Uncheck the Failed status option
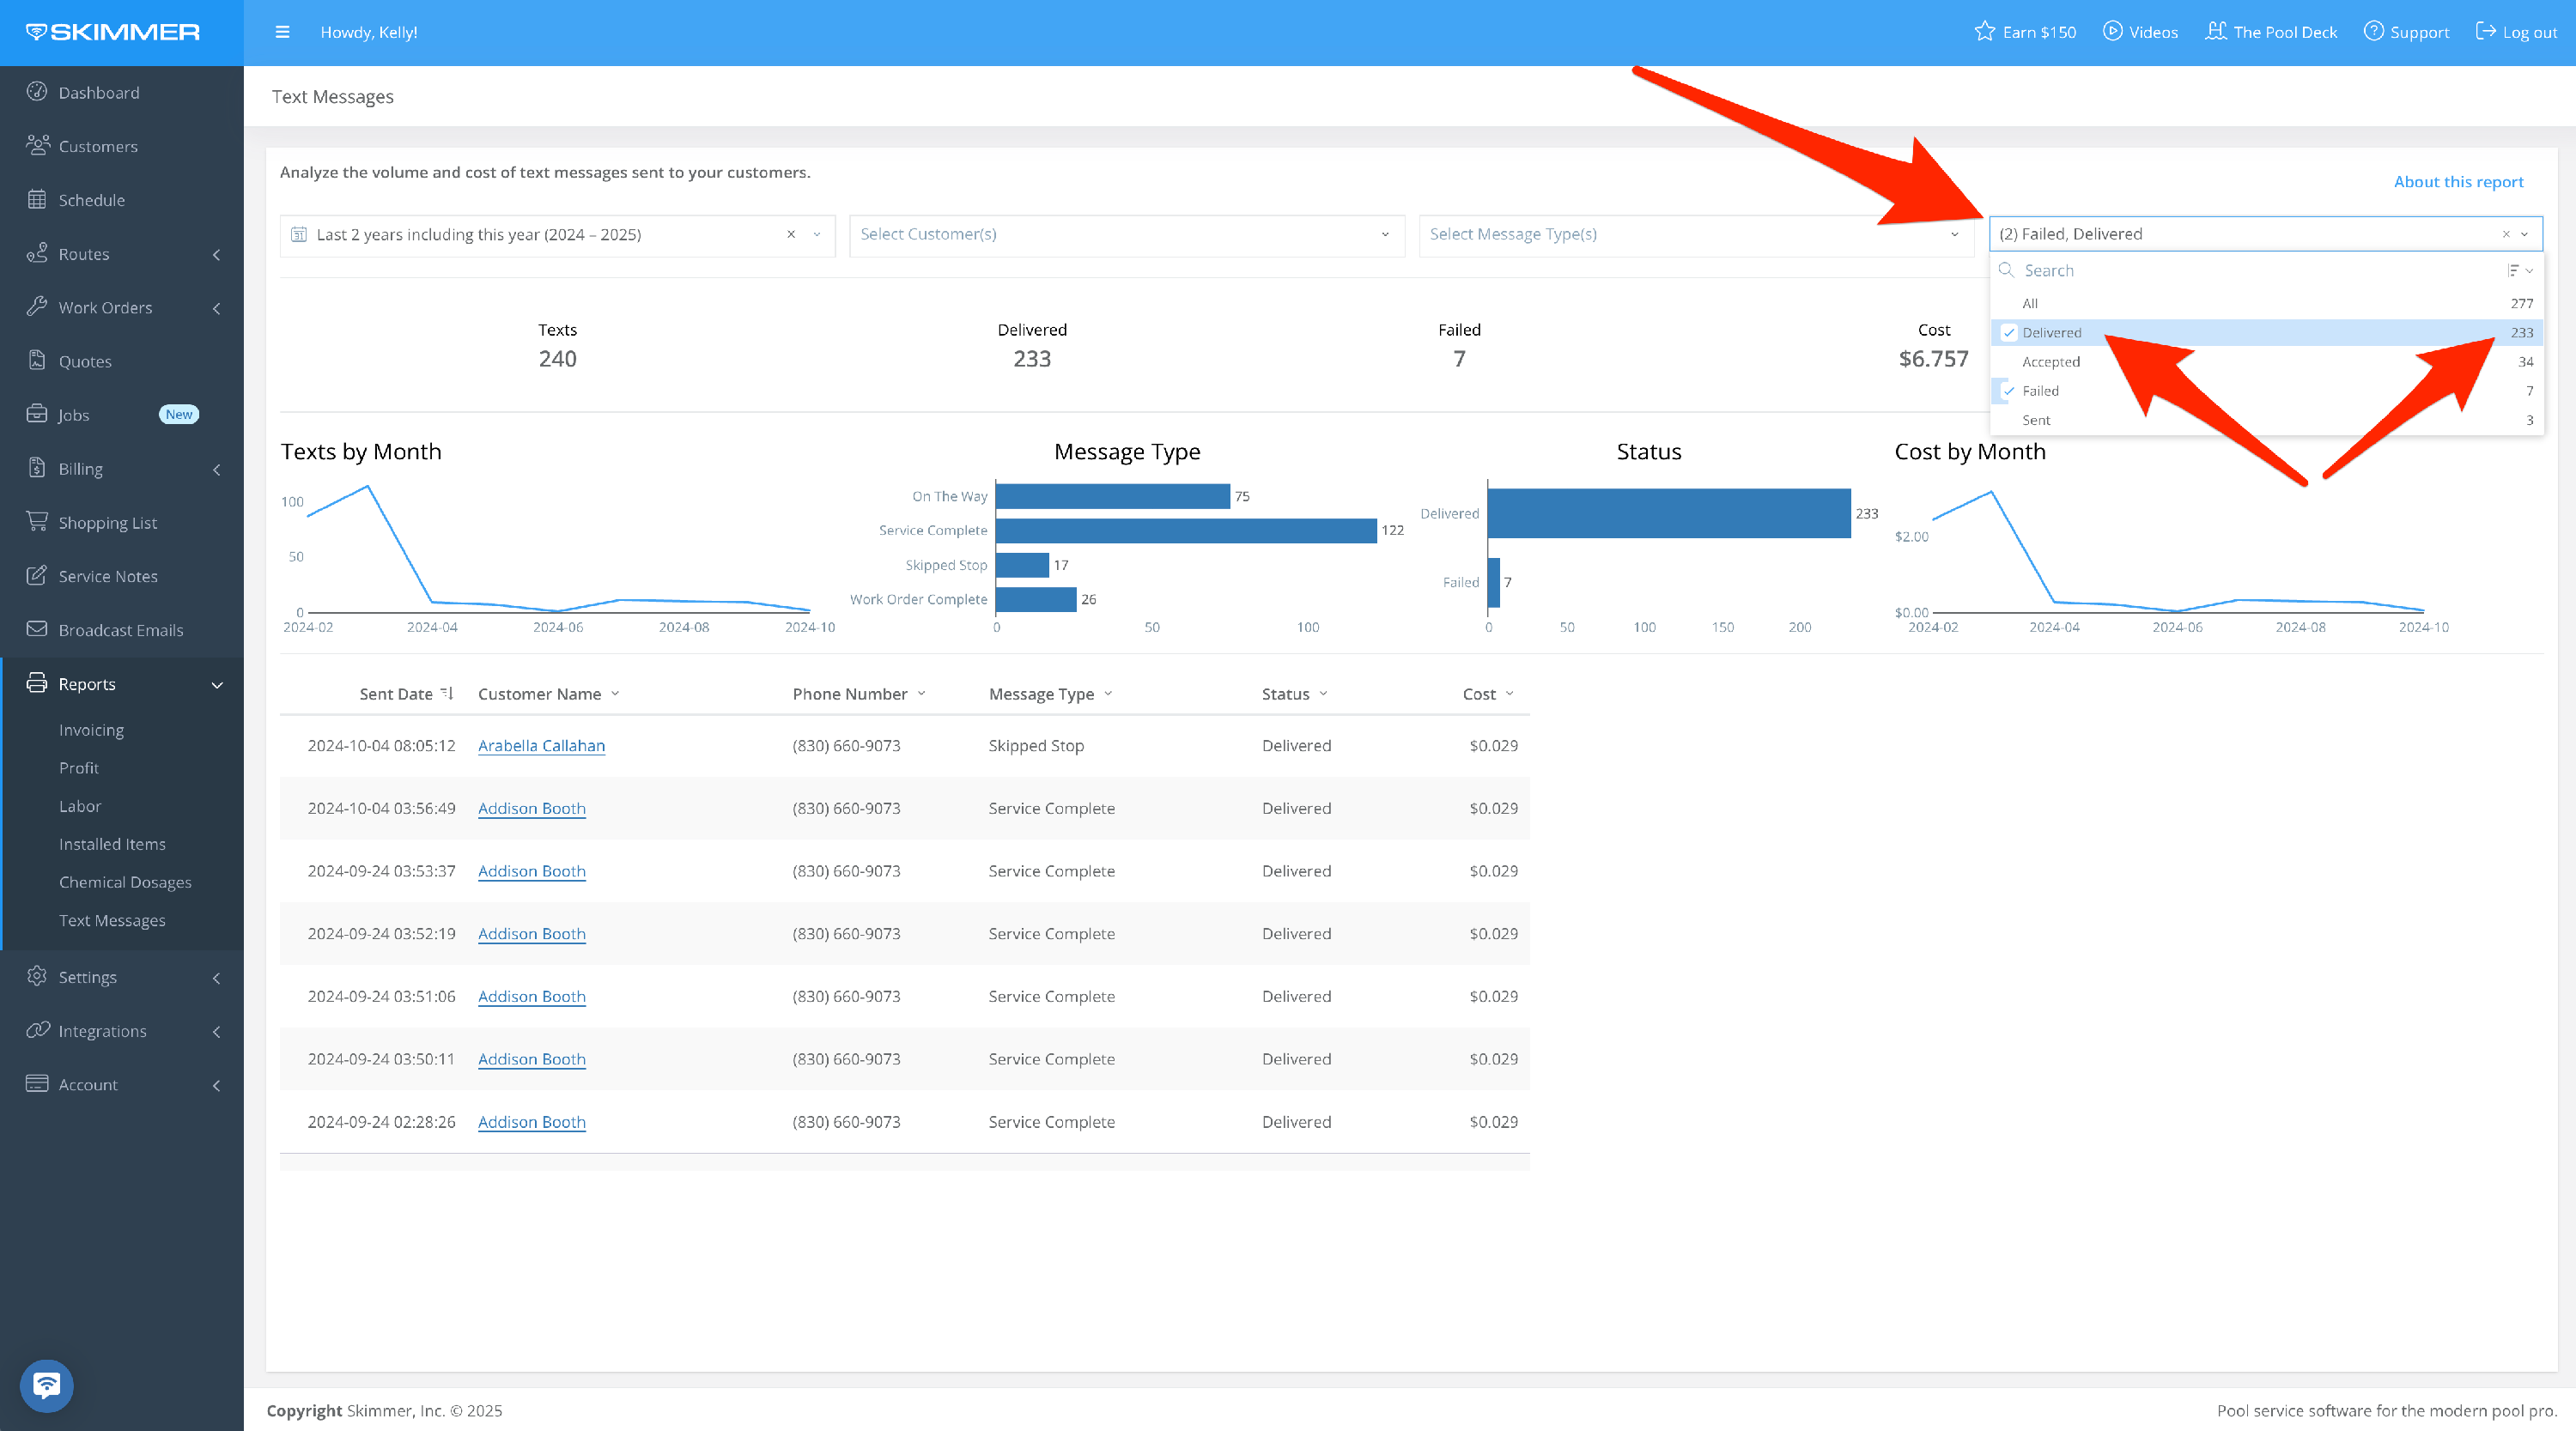The height and width of the screenshot is (1431, 2576). tap(2008, 391)
